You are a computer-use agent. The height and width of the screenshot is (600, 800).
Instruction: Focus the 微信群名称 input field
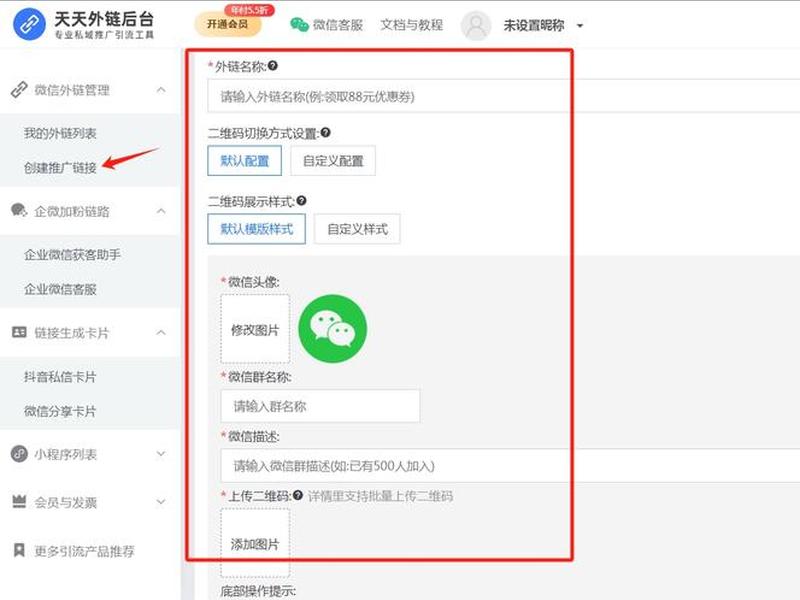pyautogui.click(x=320, y=406)
